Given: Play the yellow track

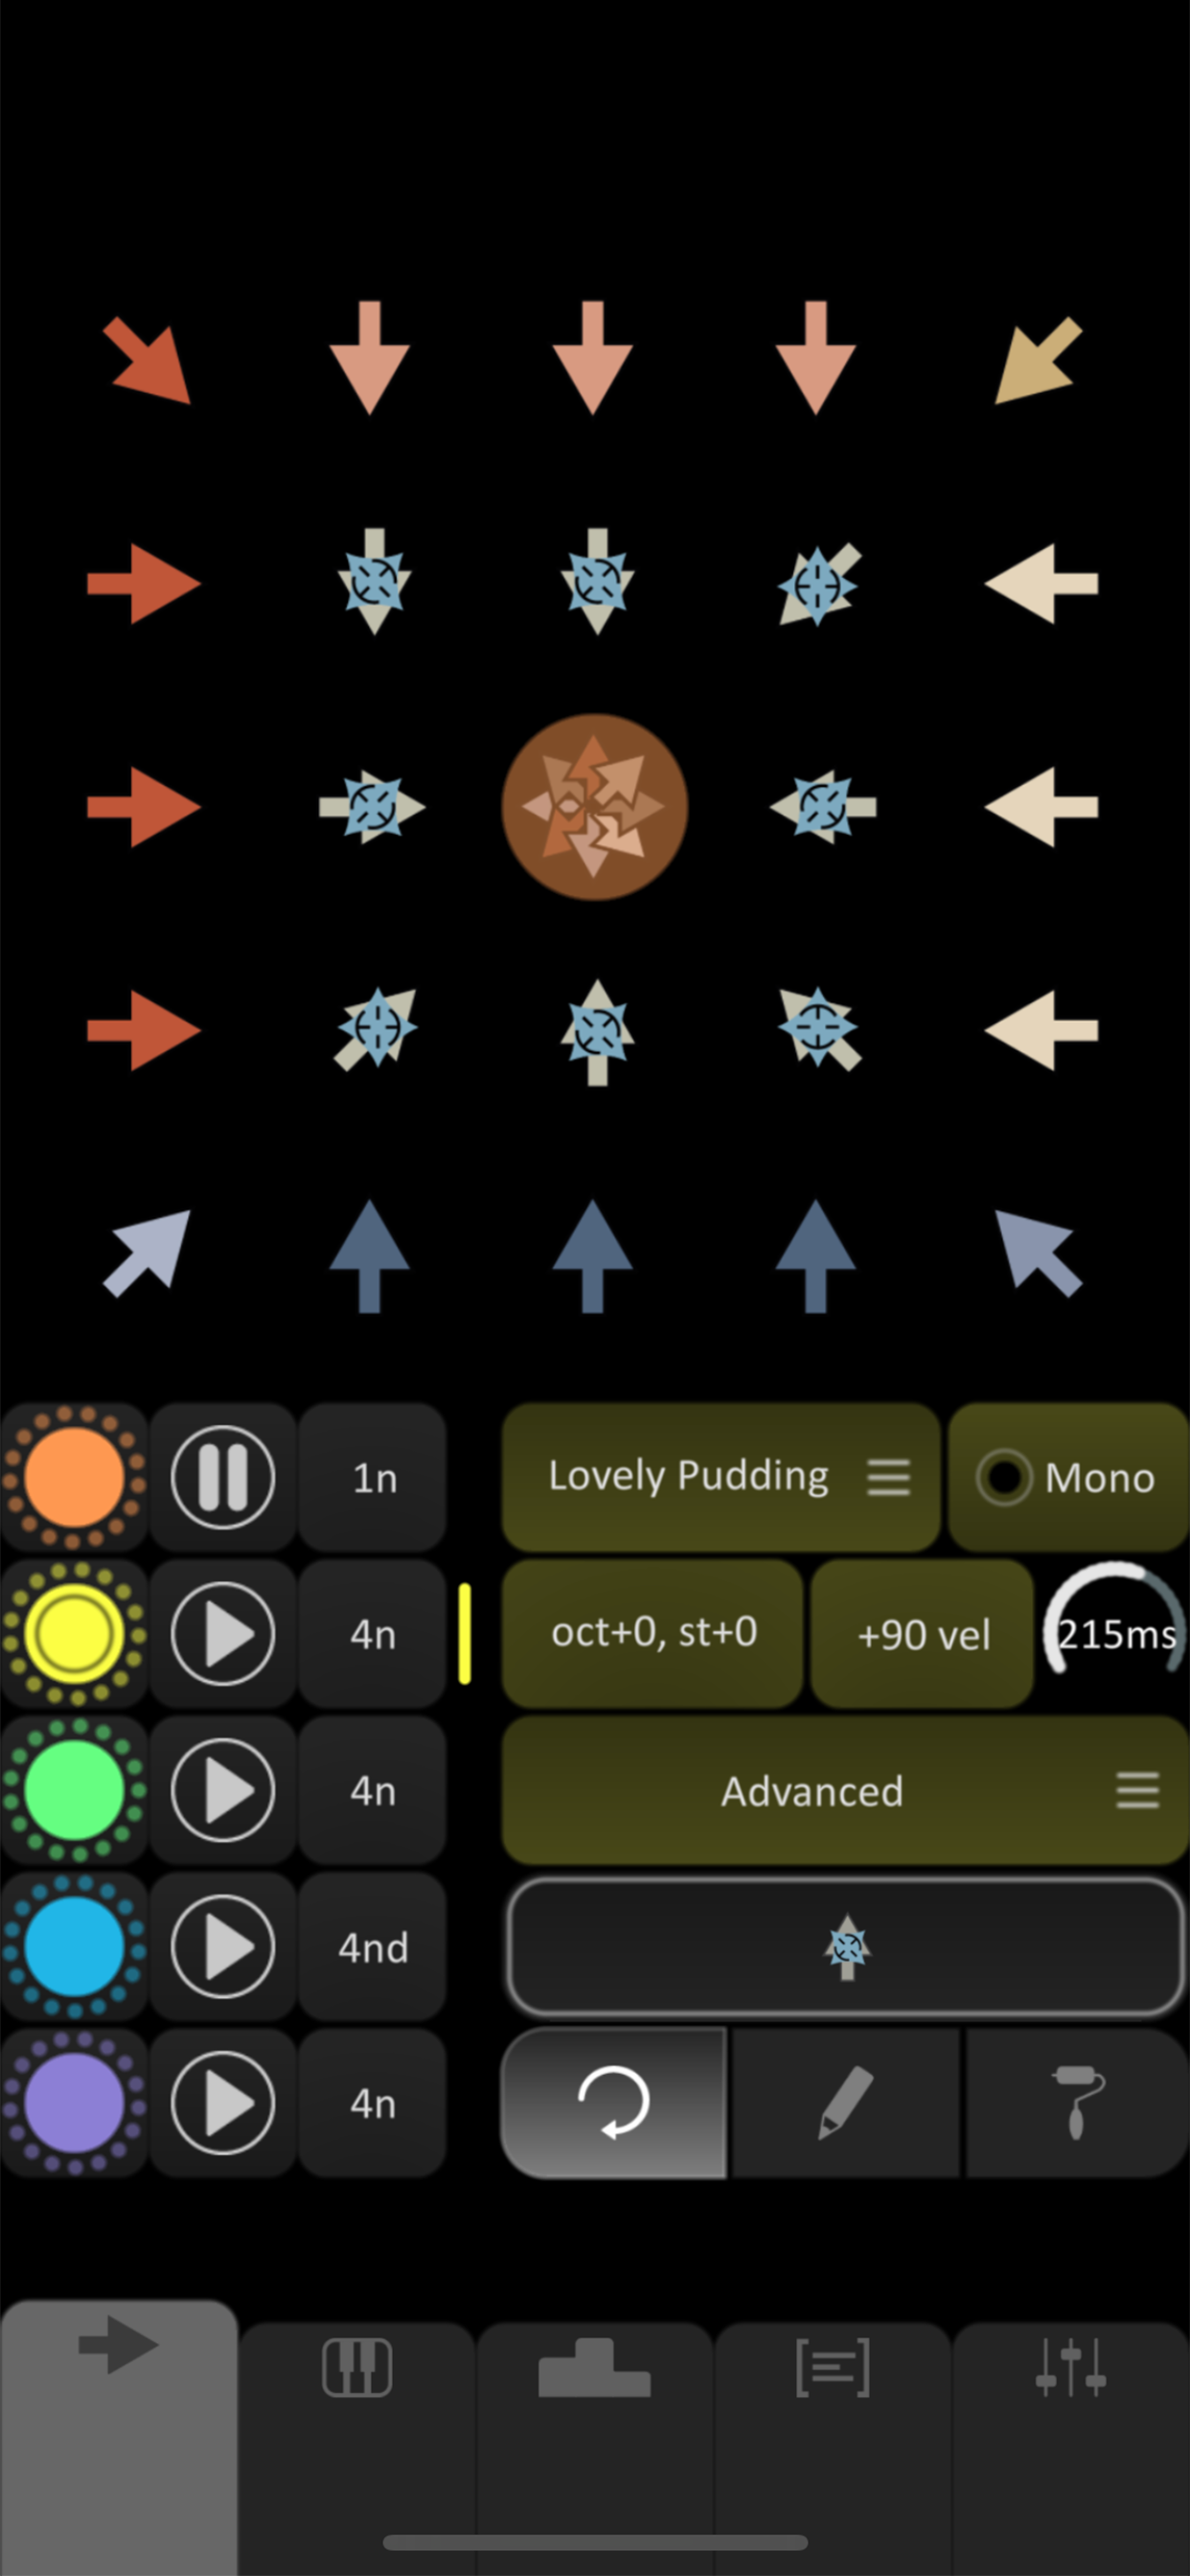Looking at the screenshot, I should coord(223,1633).
